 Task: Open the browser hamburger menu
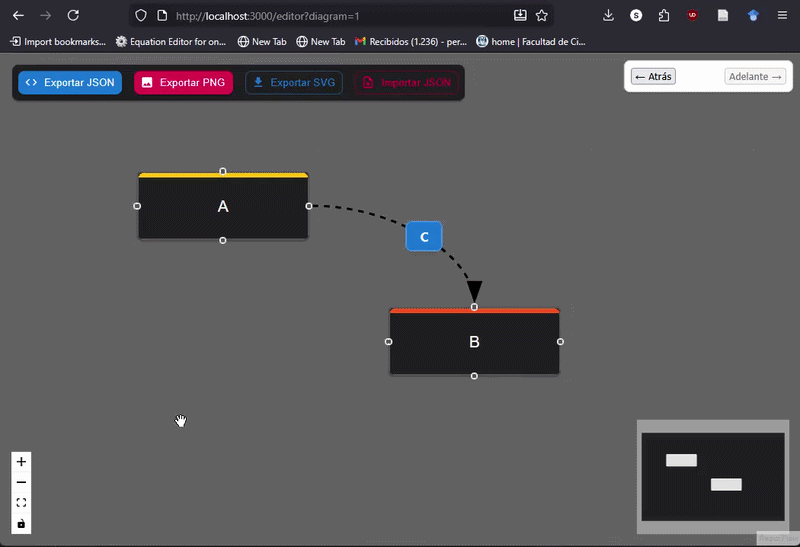tap(782, 16)
